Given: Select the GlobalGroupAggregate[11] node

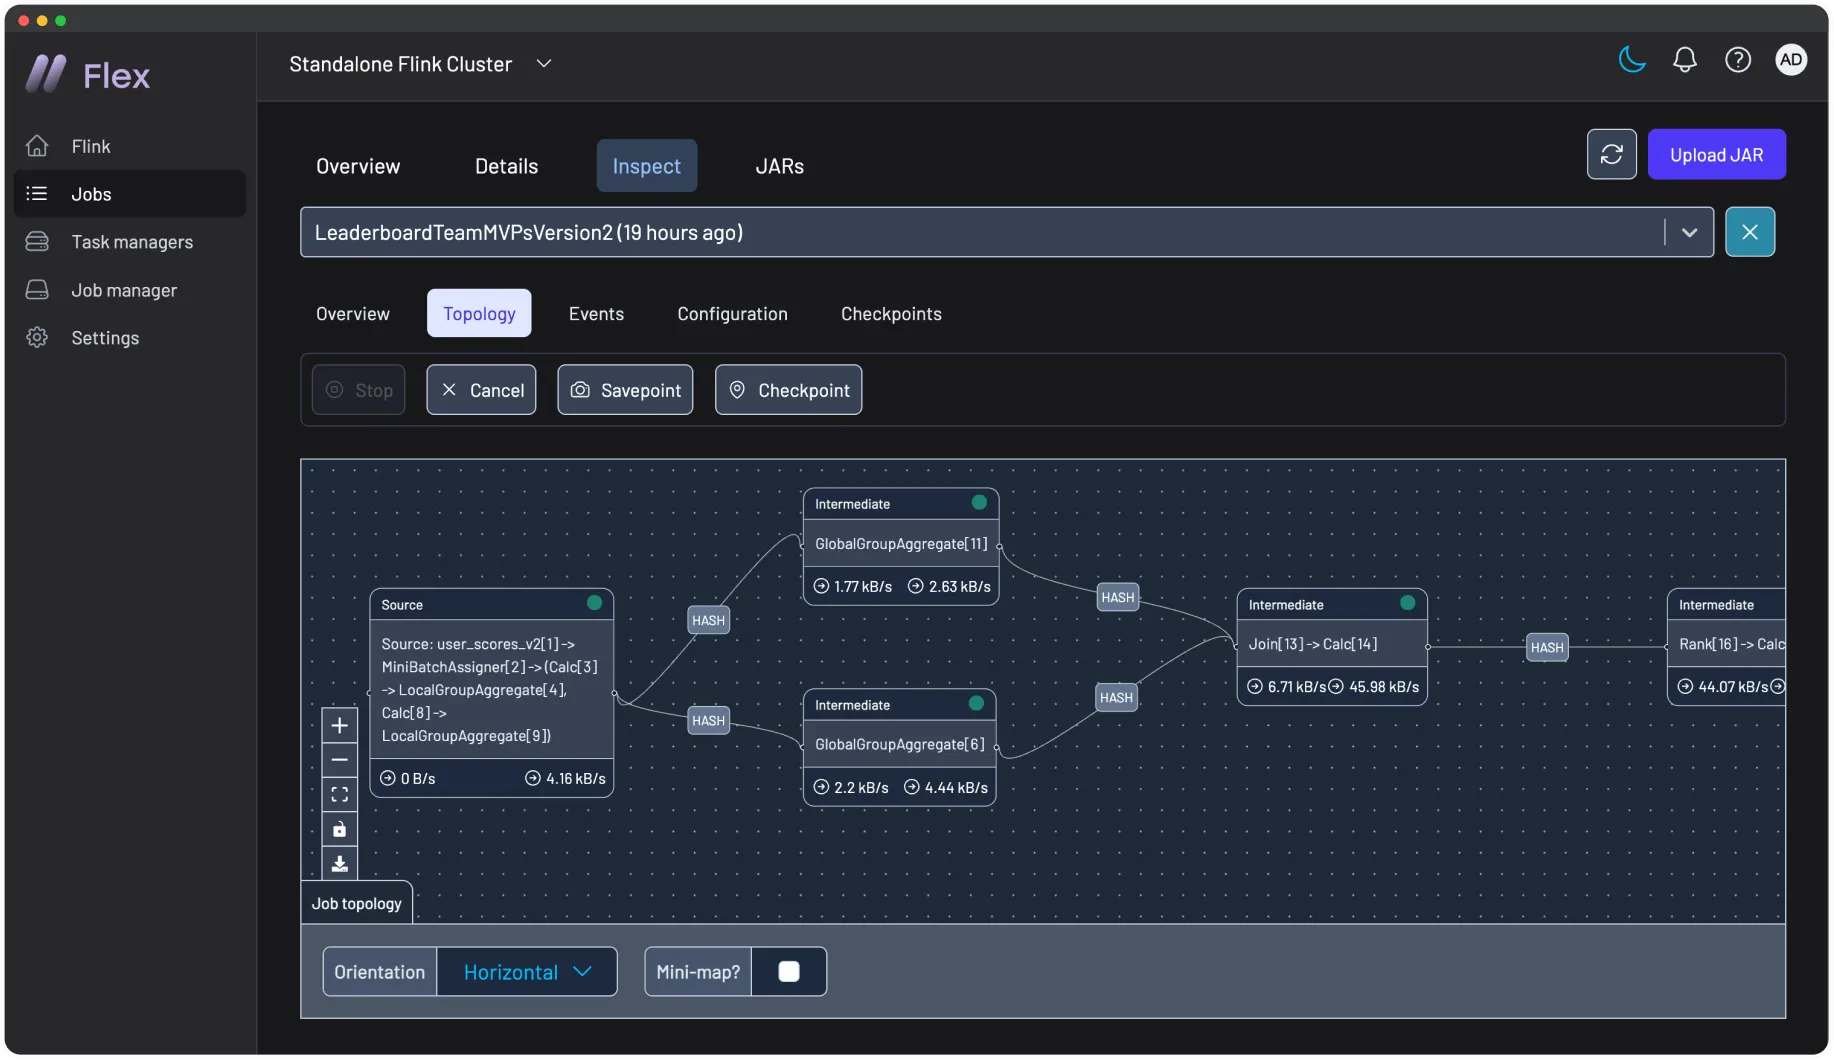Looking at the screenshot, I should click(x=900, y=546).
